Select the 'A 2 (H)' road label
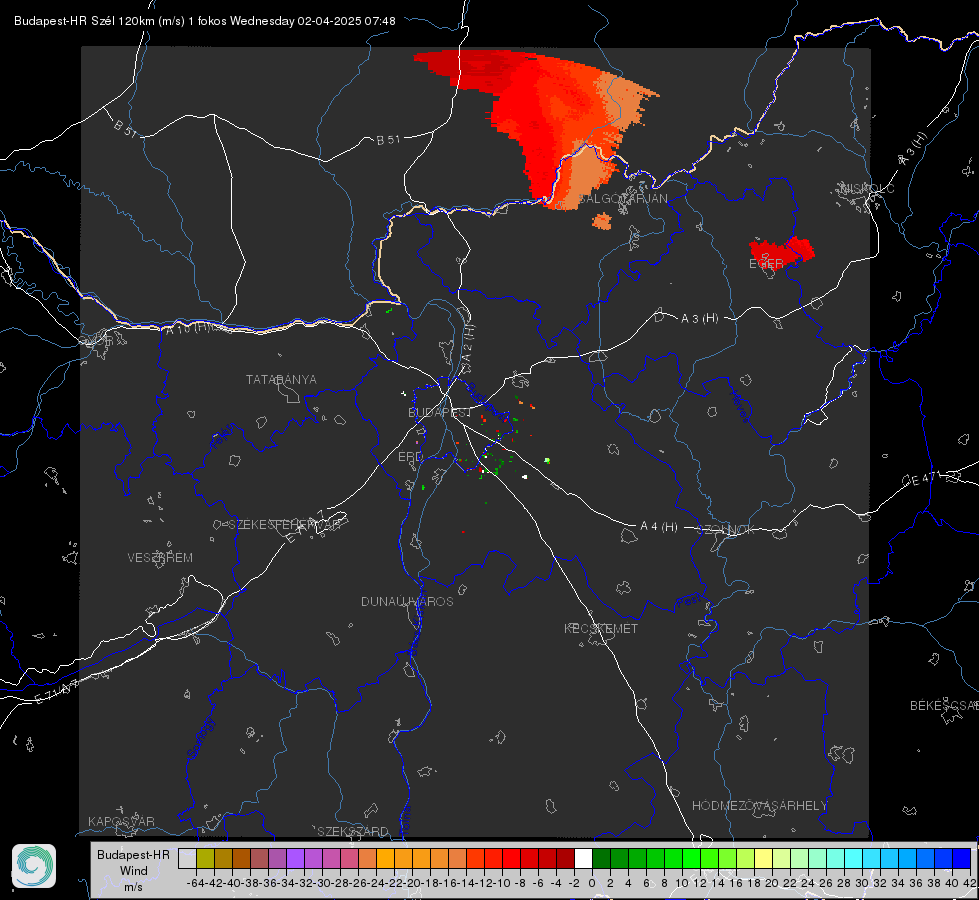 pos(468,344)
